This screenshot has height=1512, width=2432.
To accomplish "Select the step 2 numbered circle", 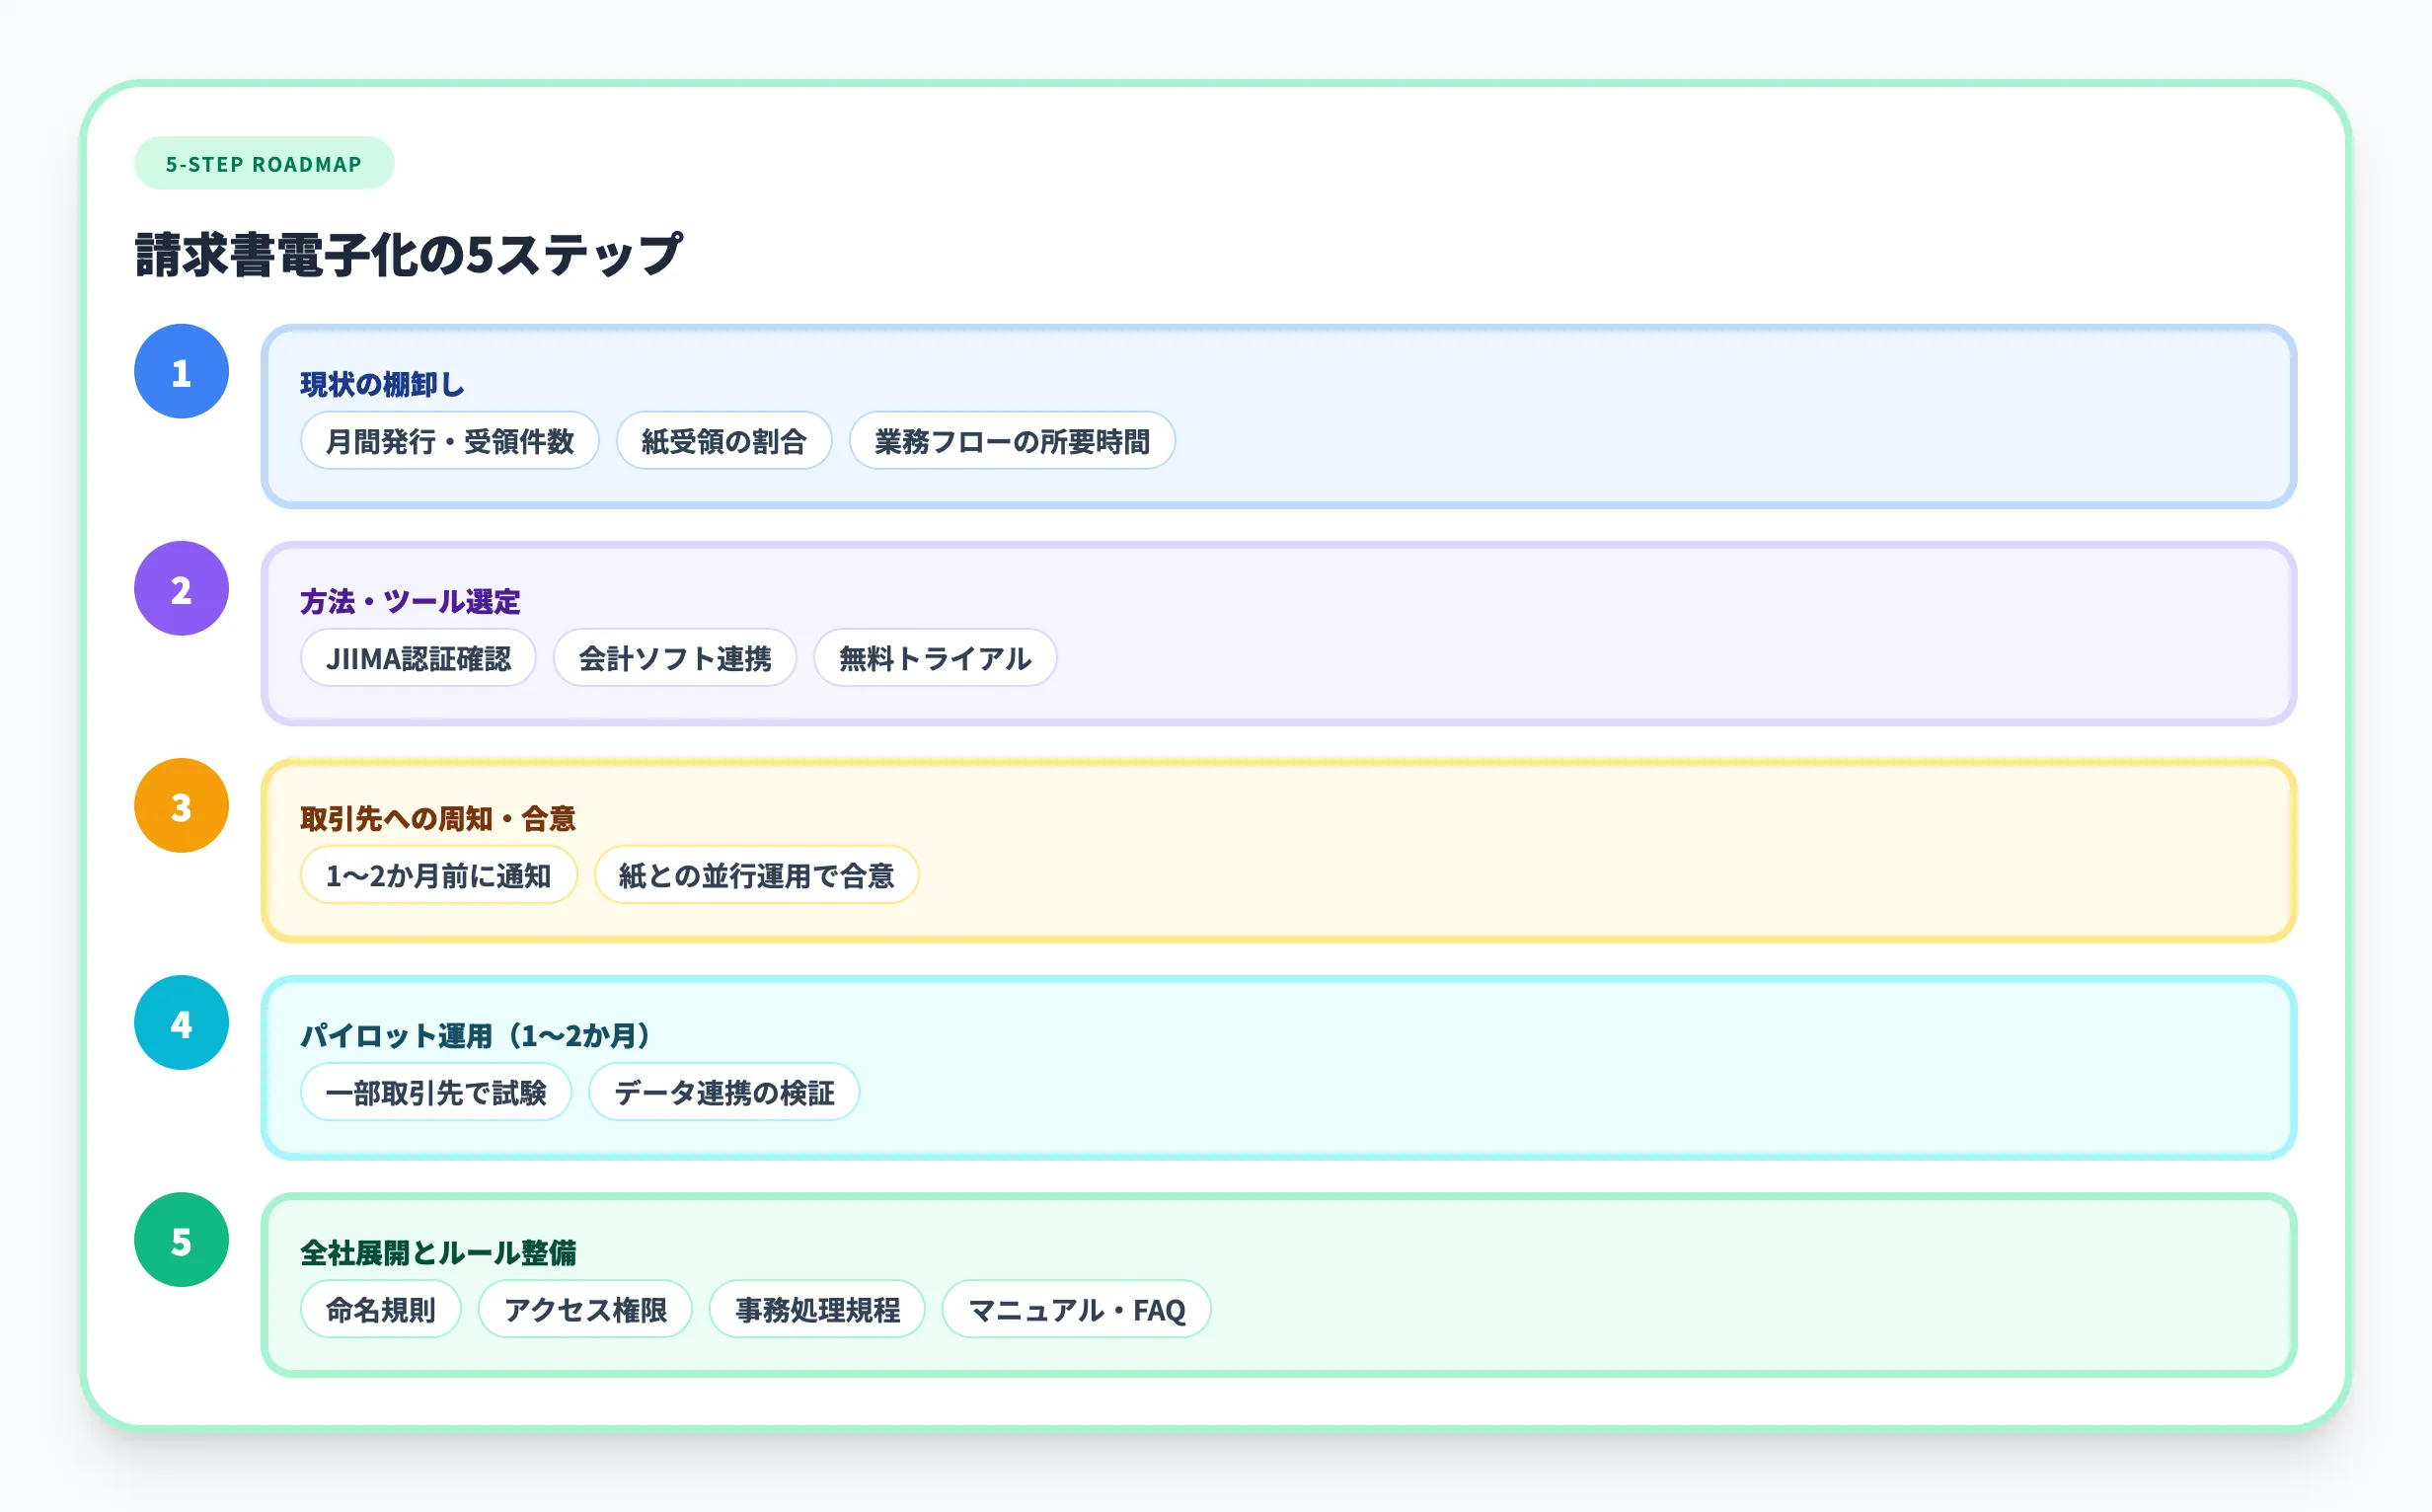I will 181,590.
